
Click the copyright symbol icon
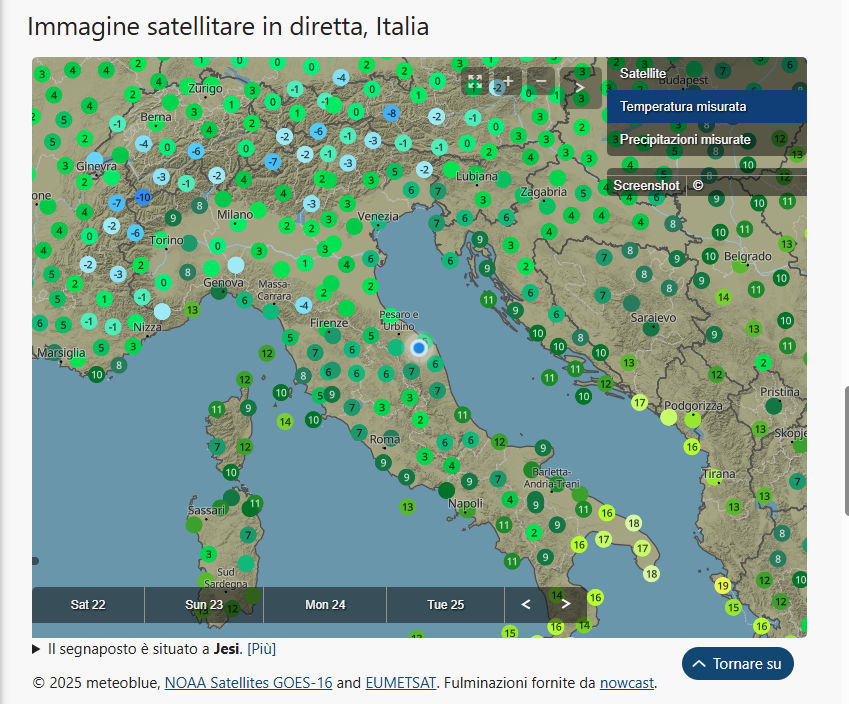coord(698,185)
